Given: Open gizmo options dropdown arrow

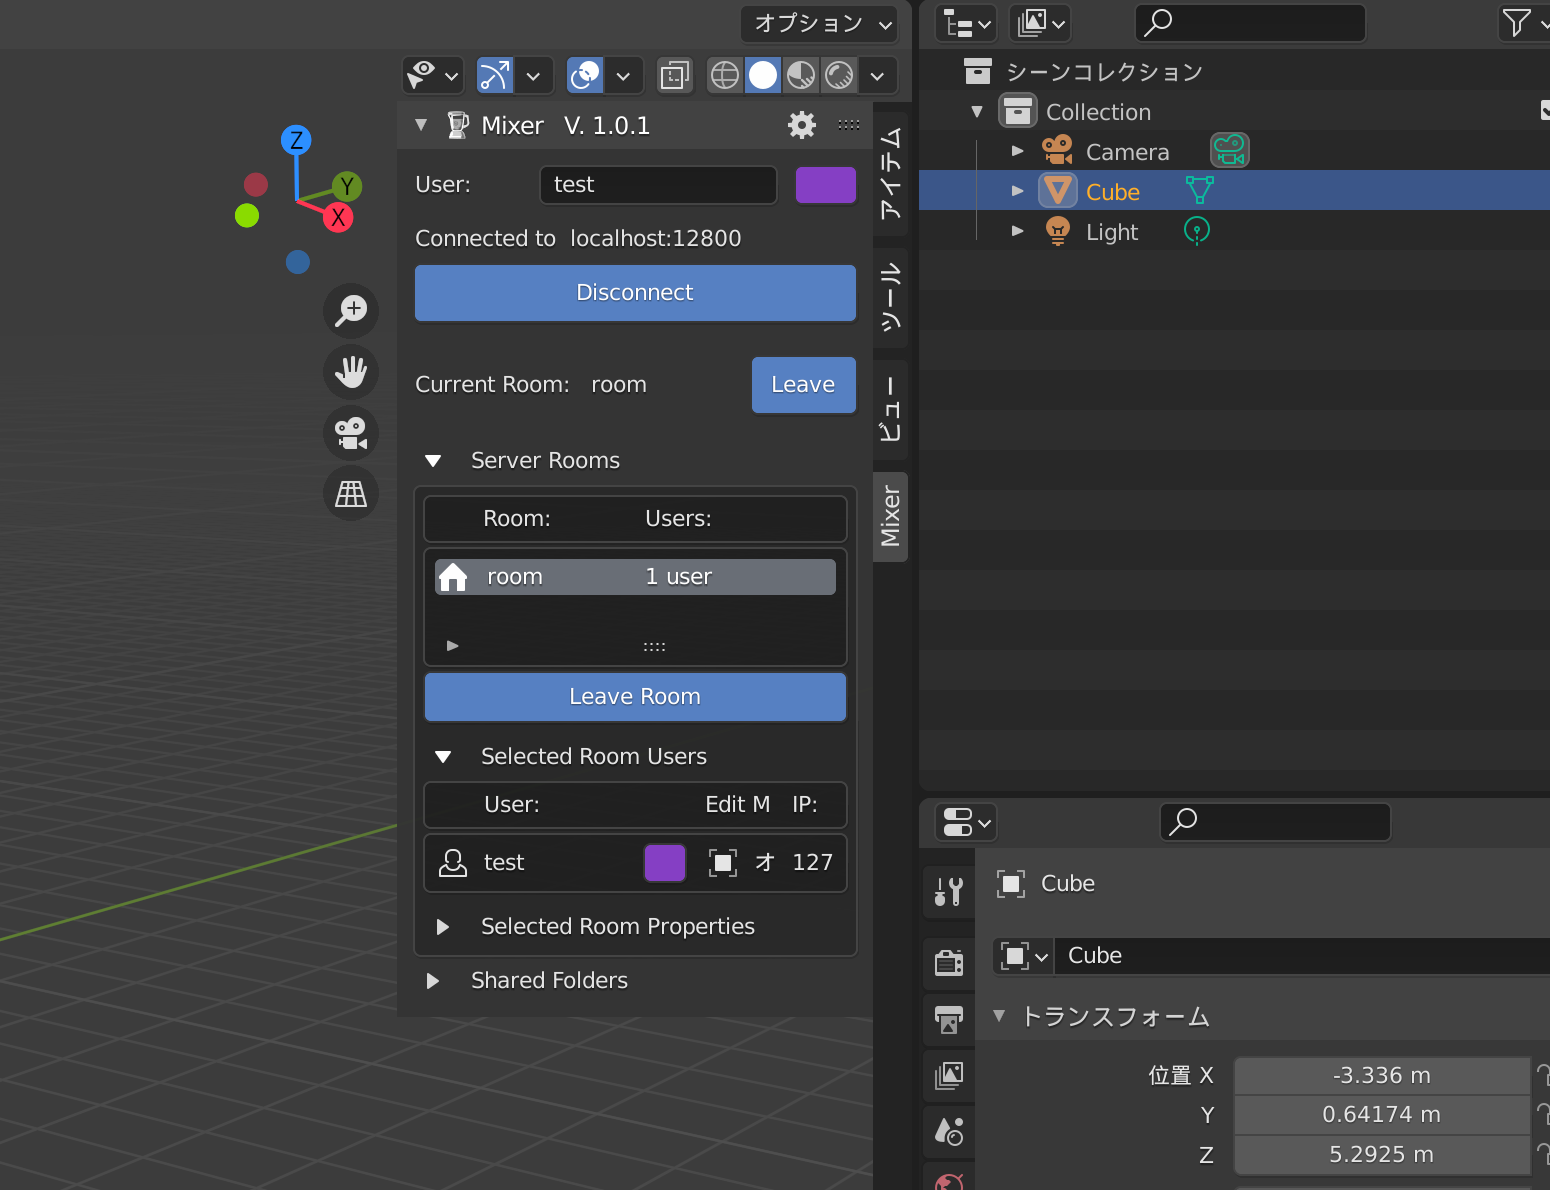Looking at the screenshot, I should click(533, 75).
